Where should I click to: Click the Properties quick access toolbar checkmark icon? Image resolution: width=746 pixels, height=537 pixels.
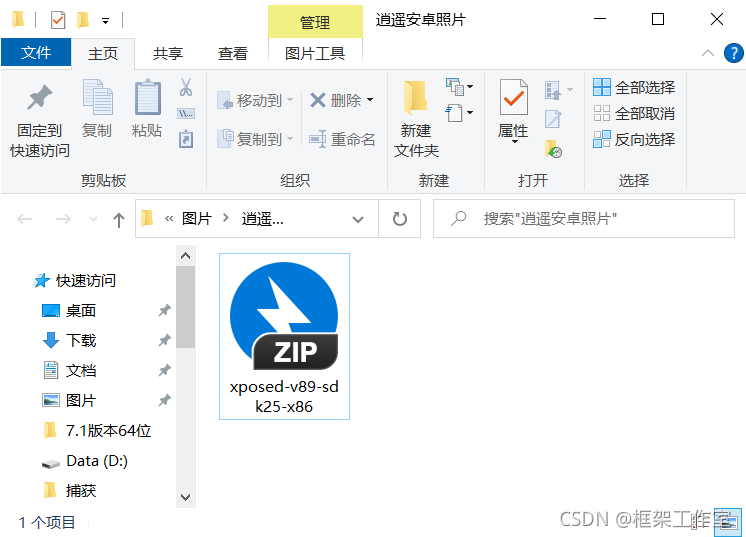click(x=58, y=20)
